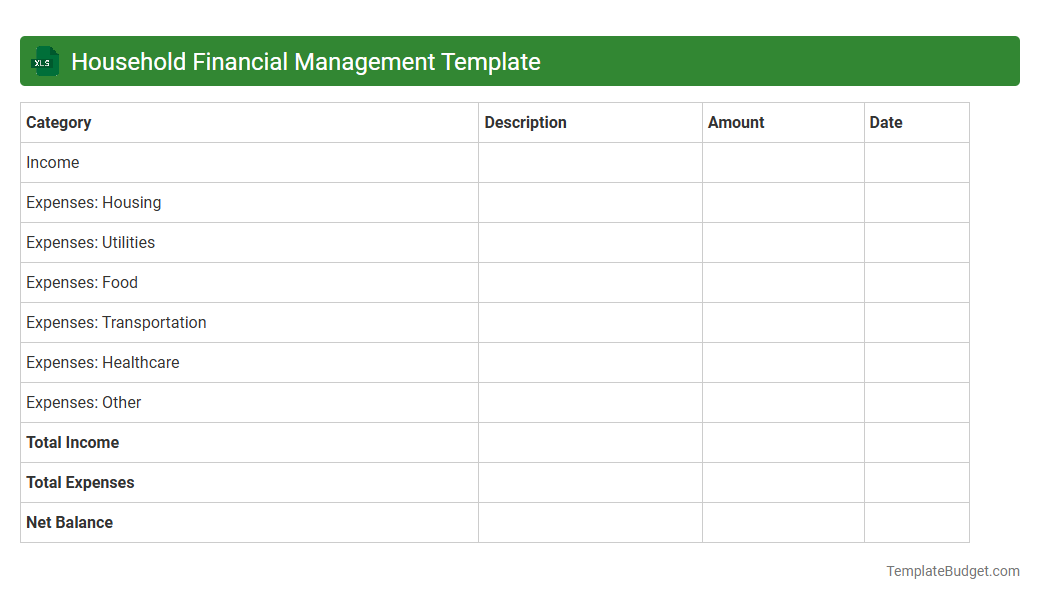The width and height of the screenshot is (1040, 600).
Task: Select the Category column header
Action: pyautogui.click(x=59, y=122)
